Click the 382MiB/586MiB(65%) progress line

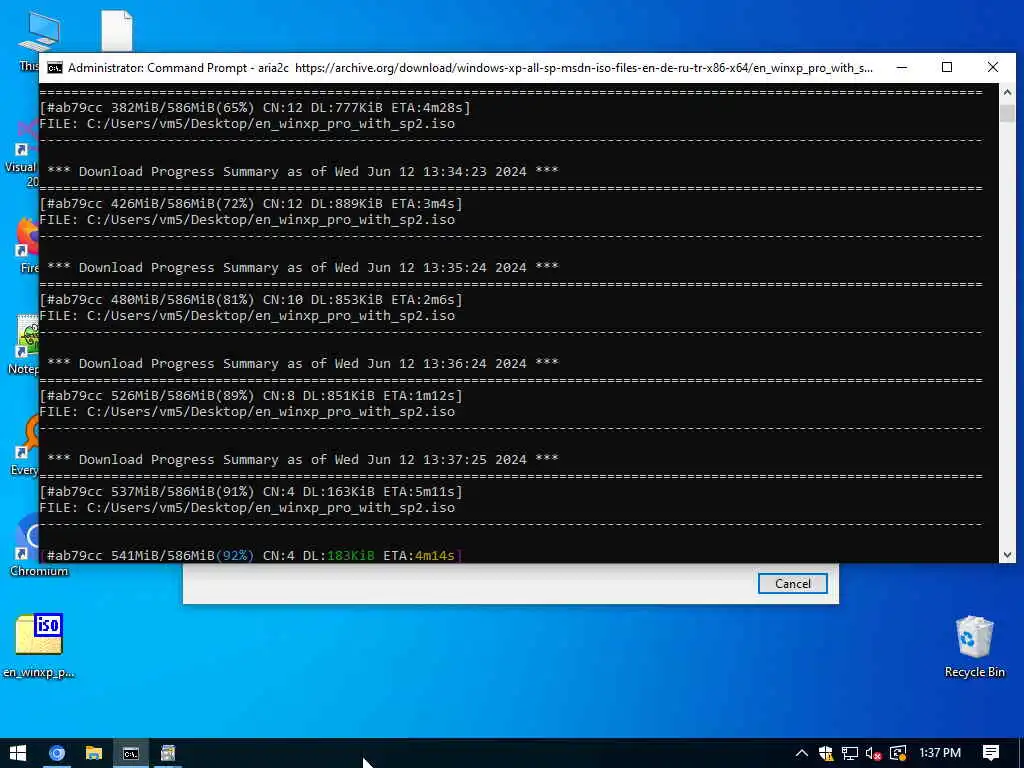tap(255, 107)
